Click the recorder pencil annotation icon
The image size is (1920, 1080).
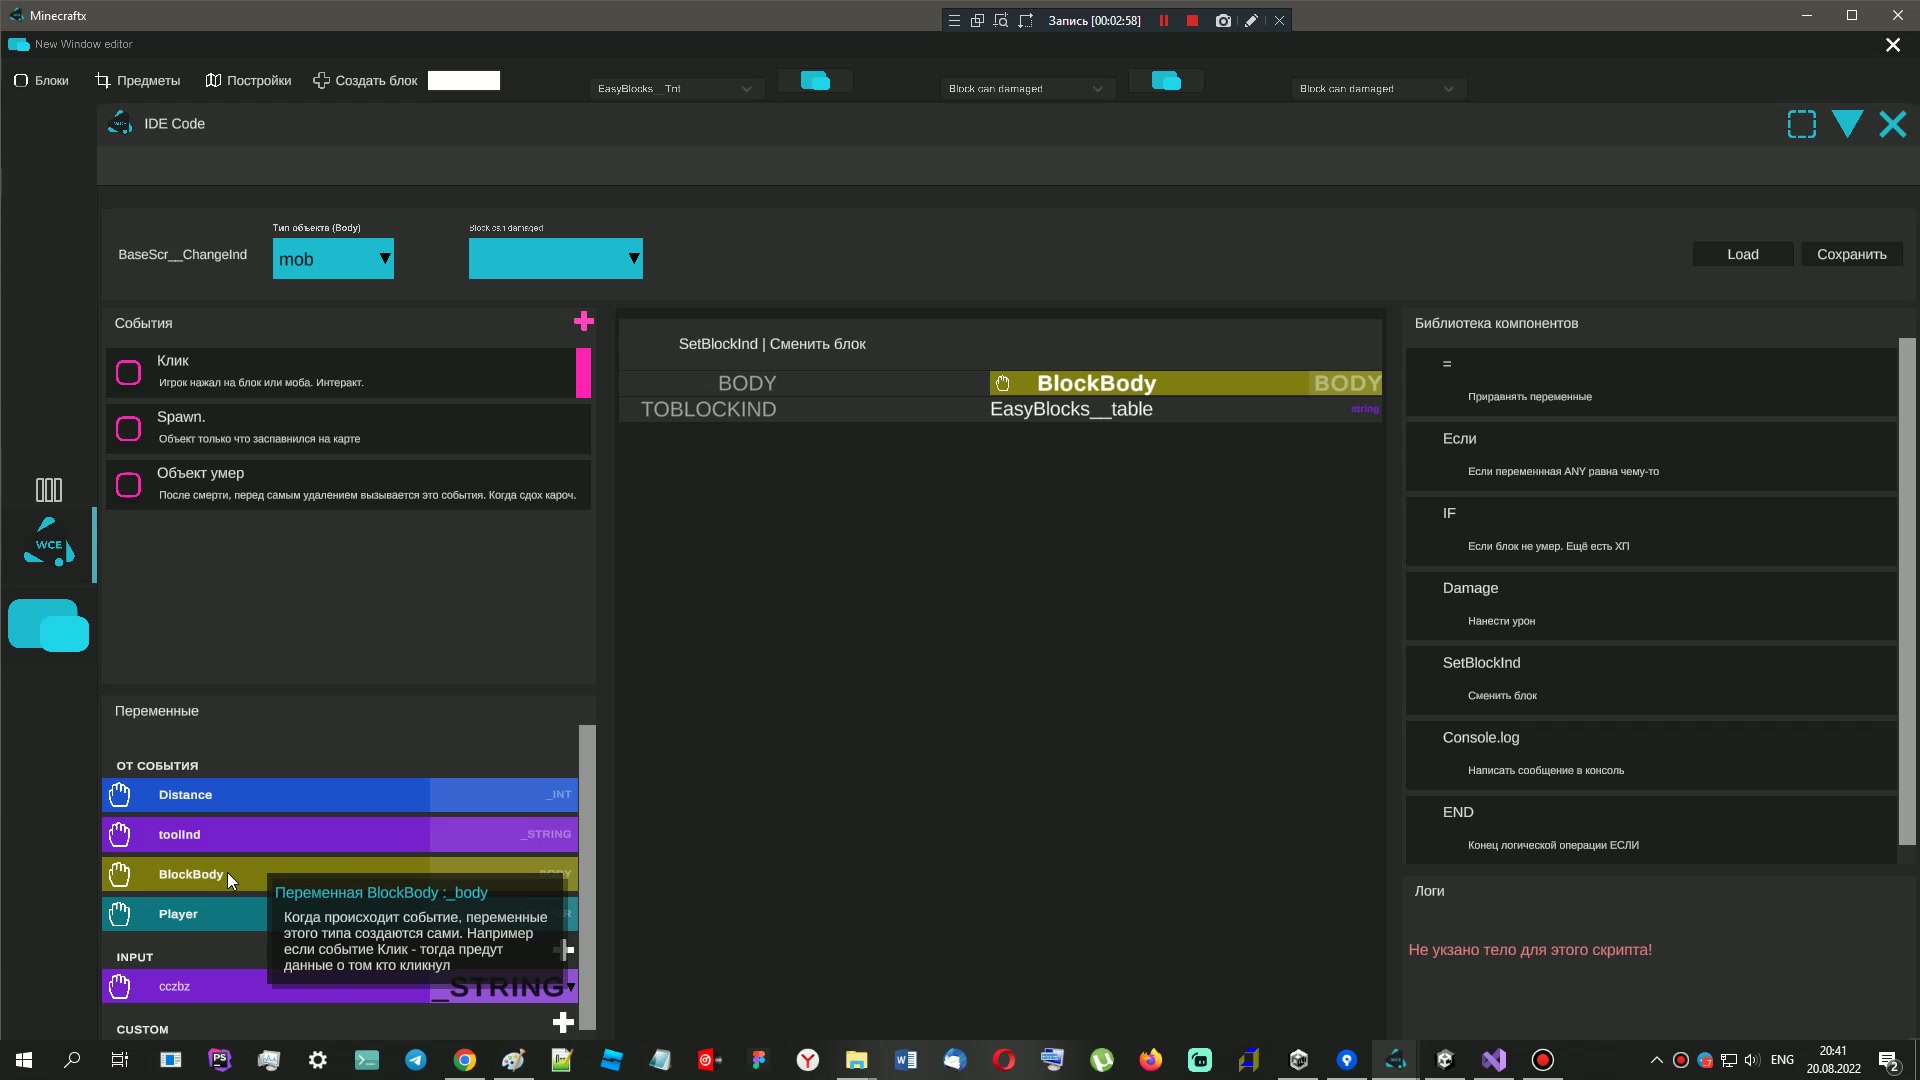[x=1251, y=20]
